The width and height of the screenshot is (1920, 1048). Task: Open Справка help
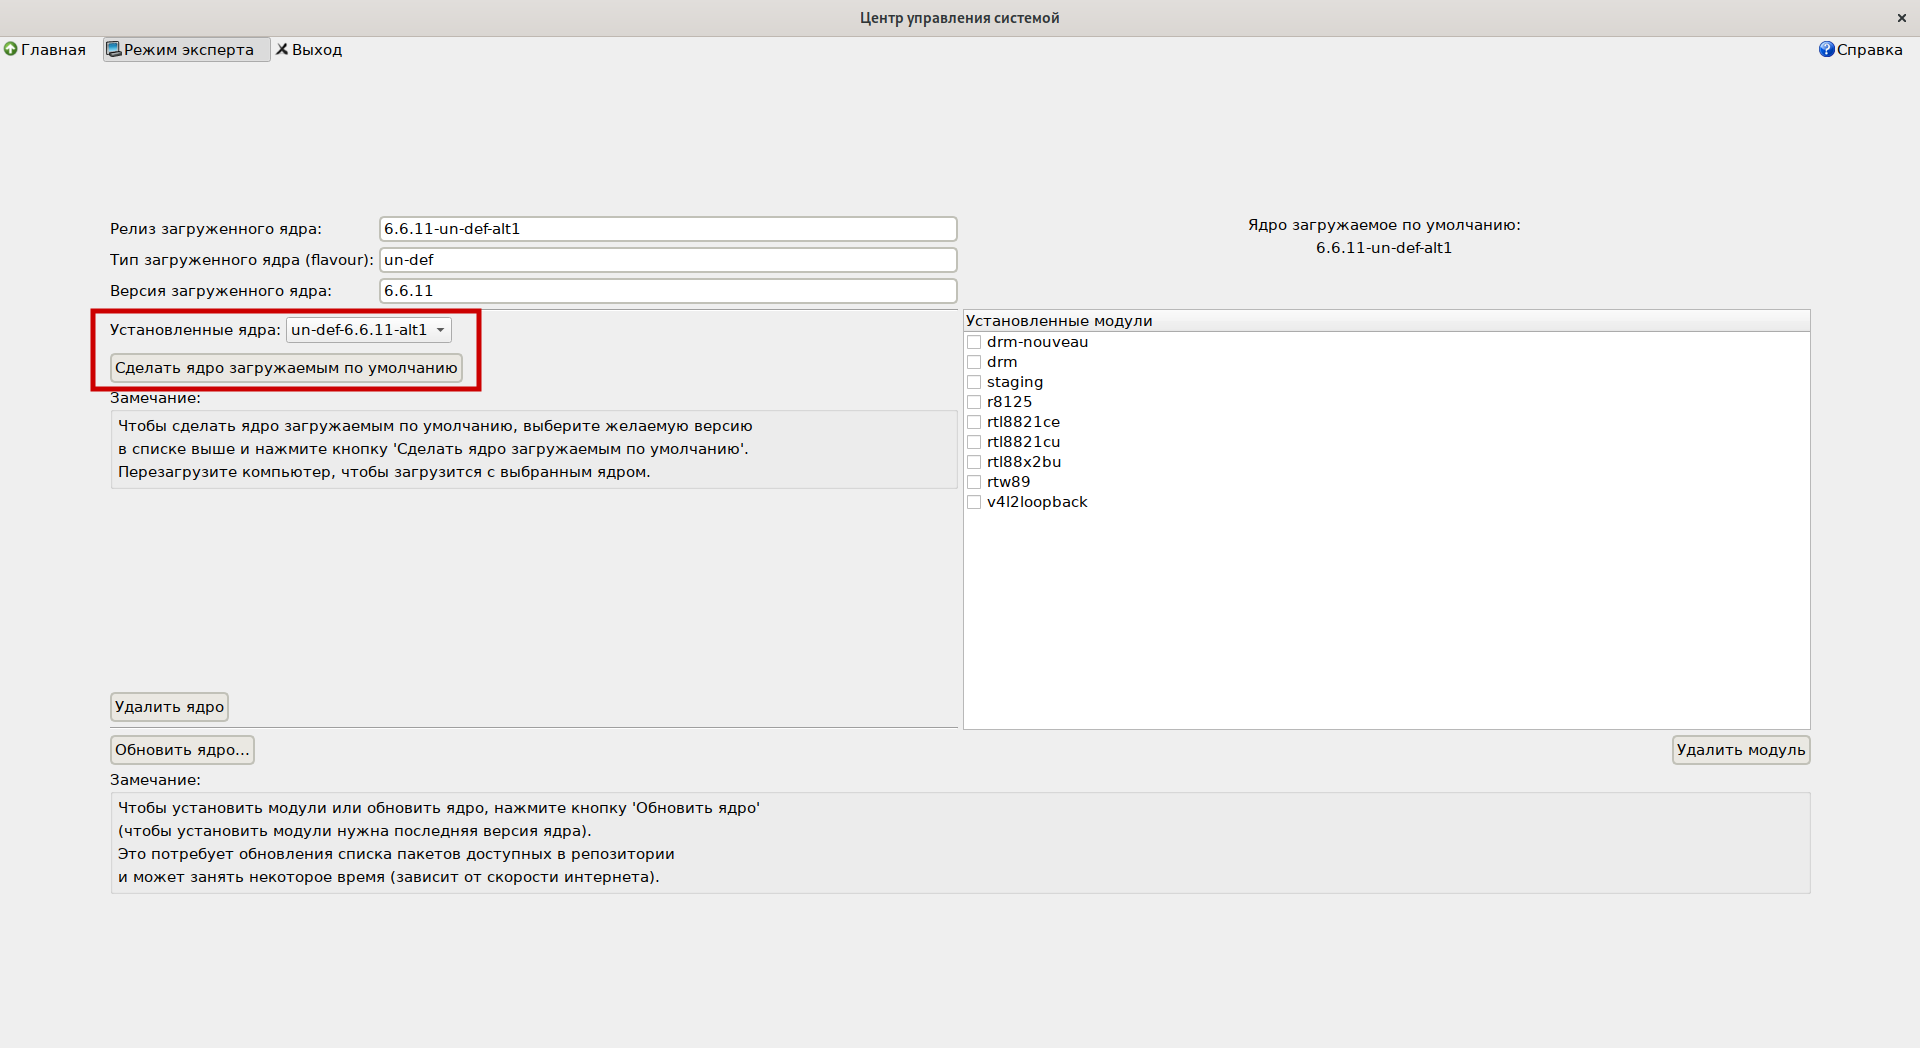(1860, 49)
